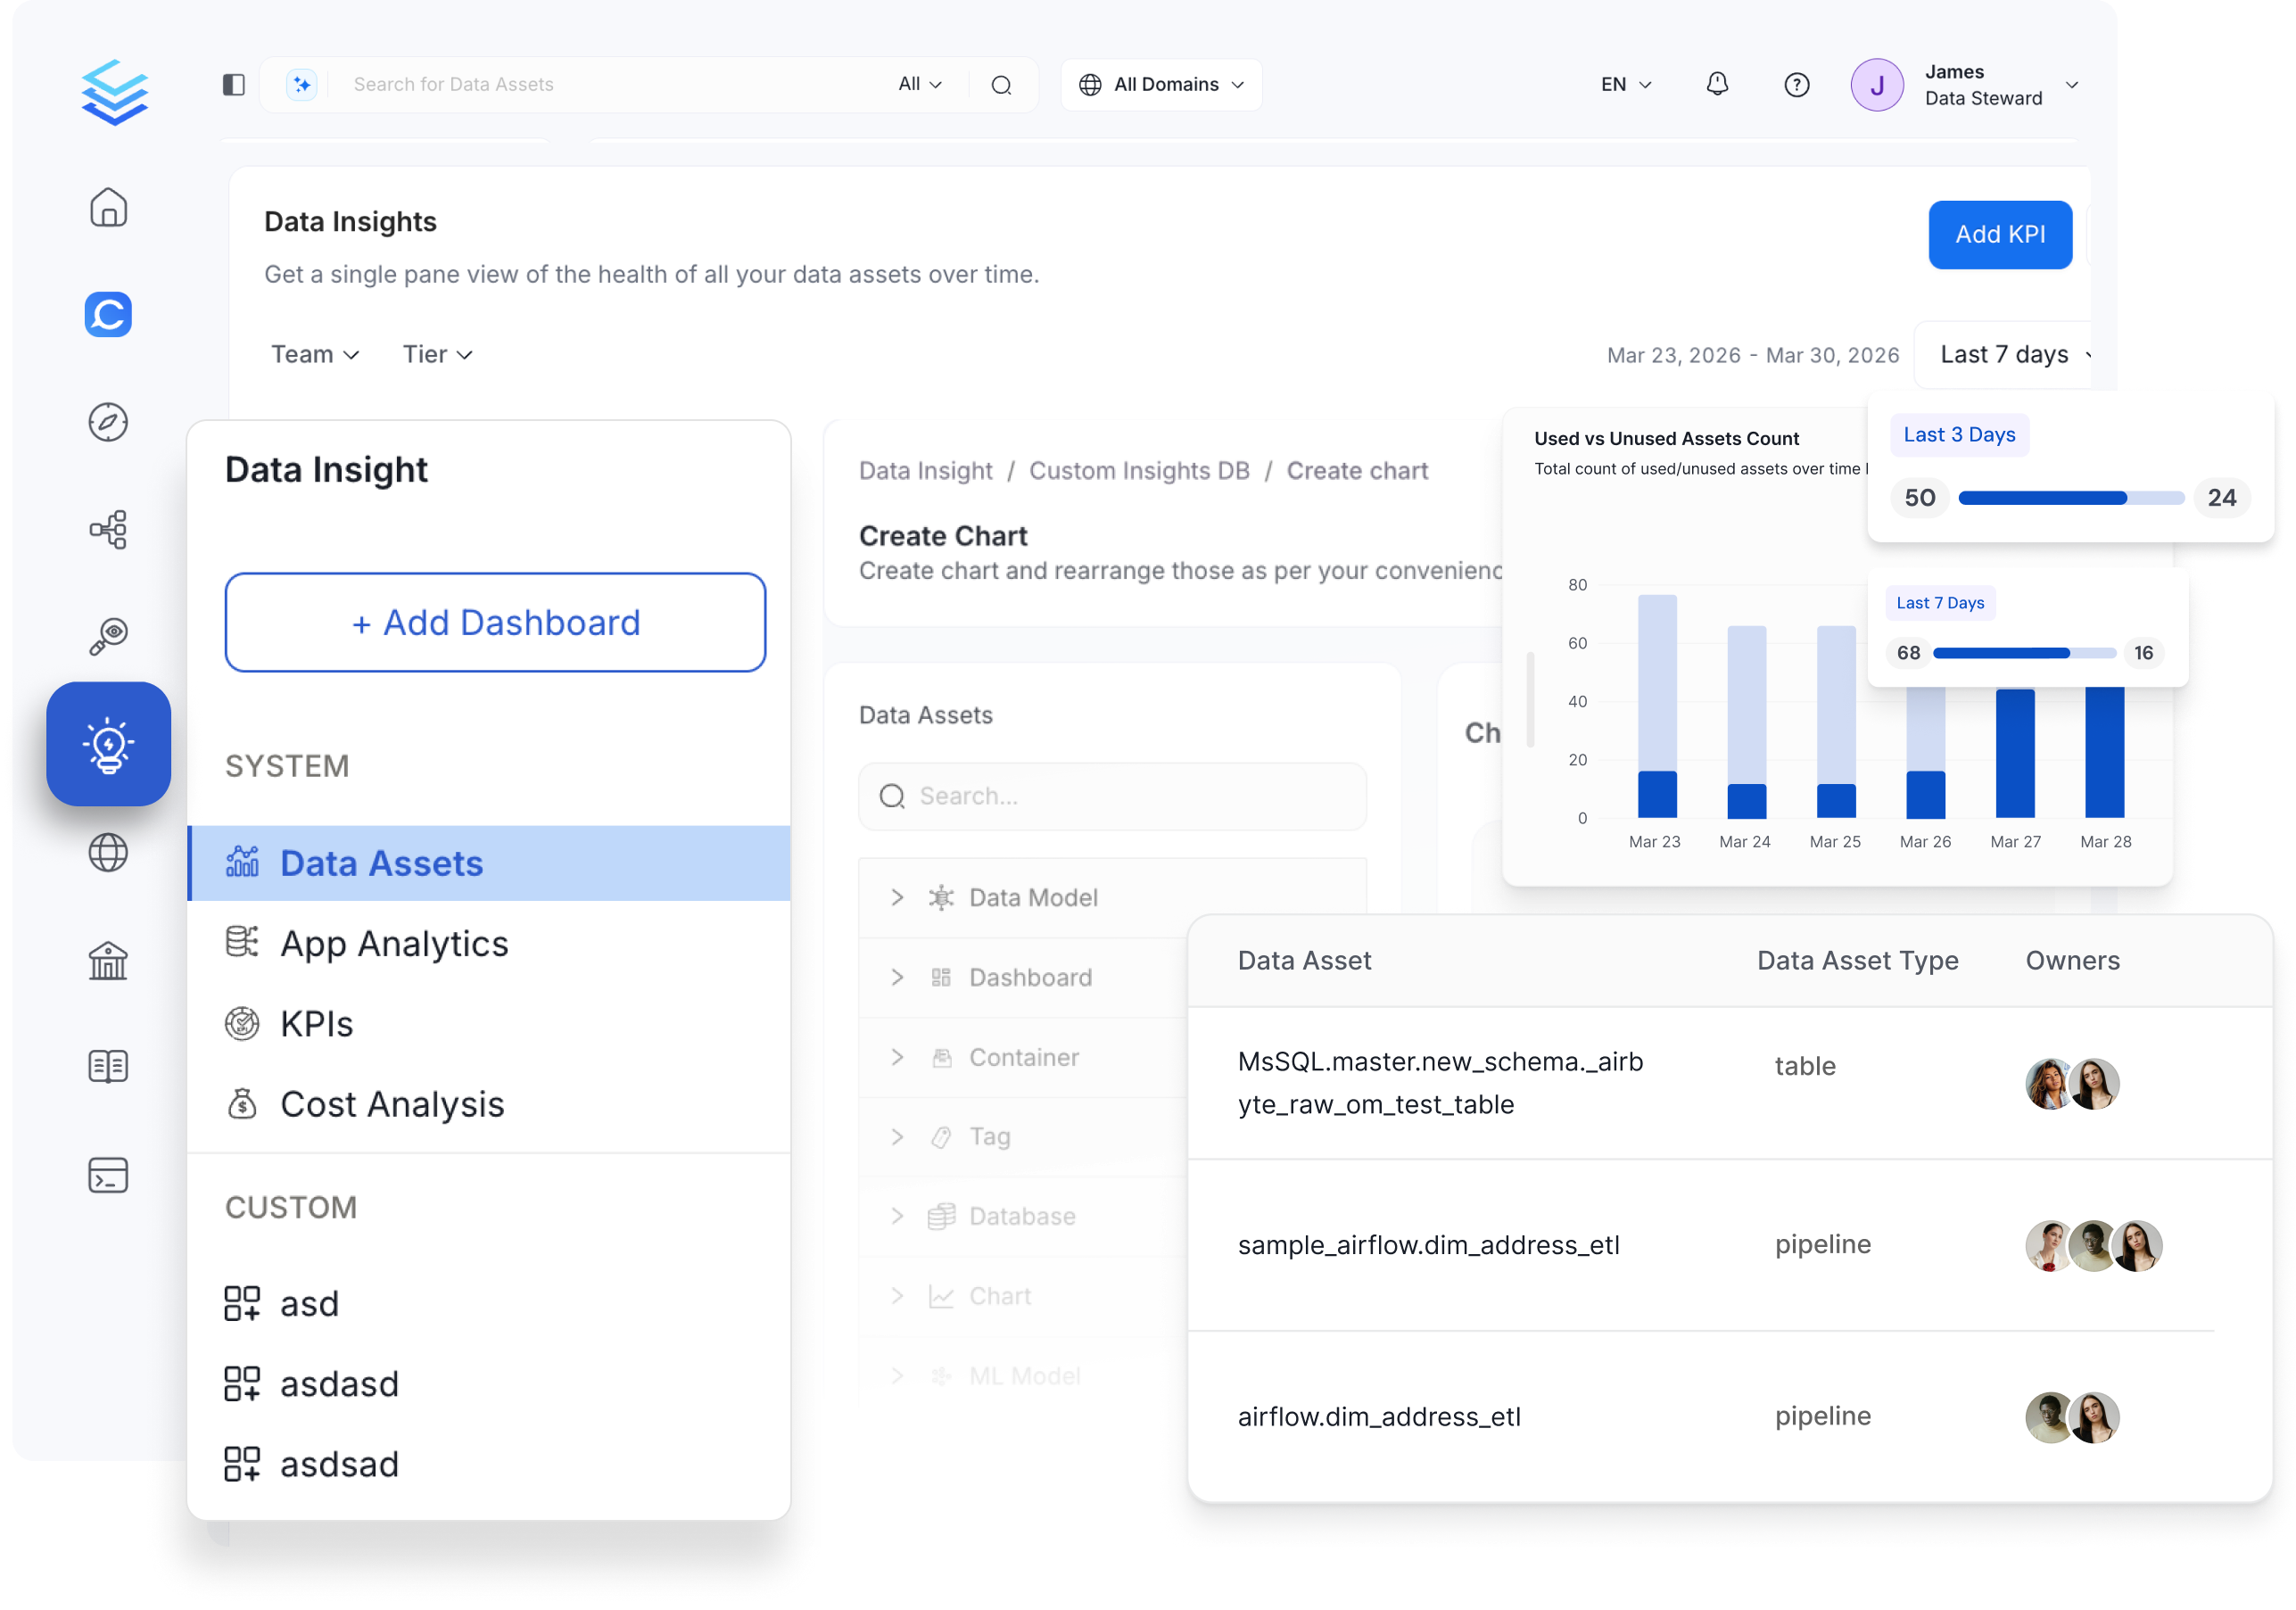Expand the Dashboard tree row

point(897,977)
